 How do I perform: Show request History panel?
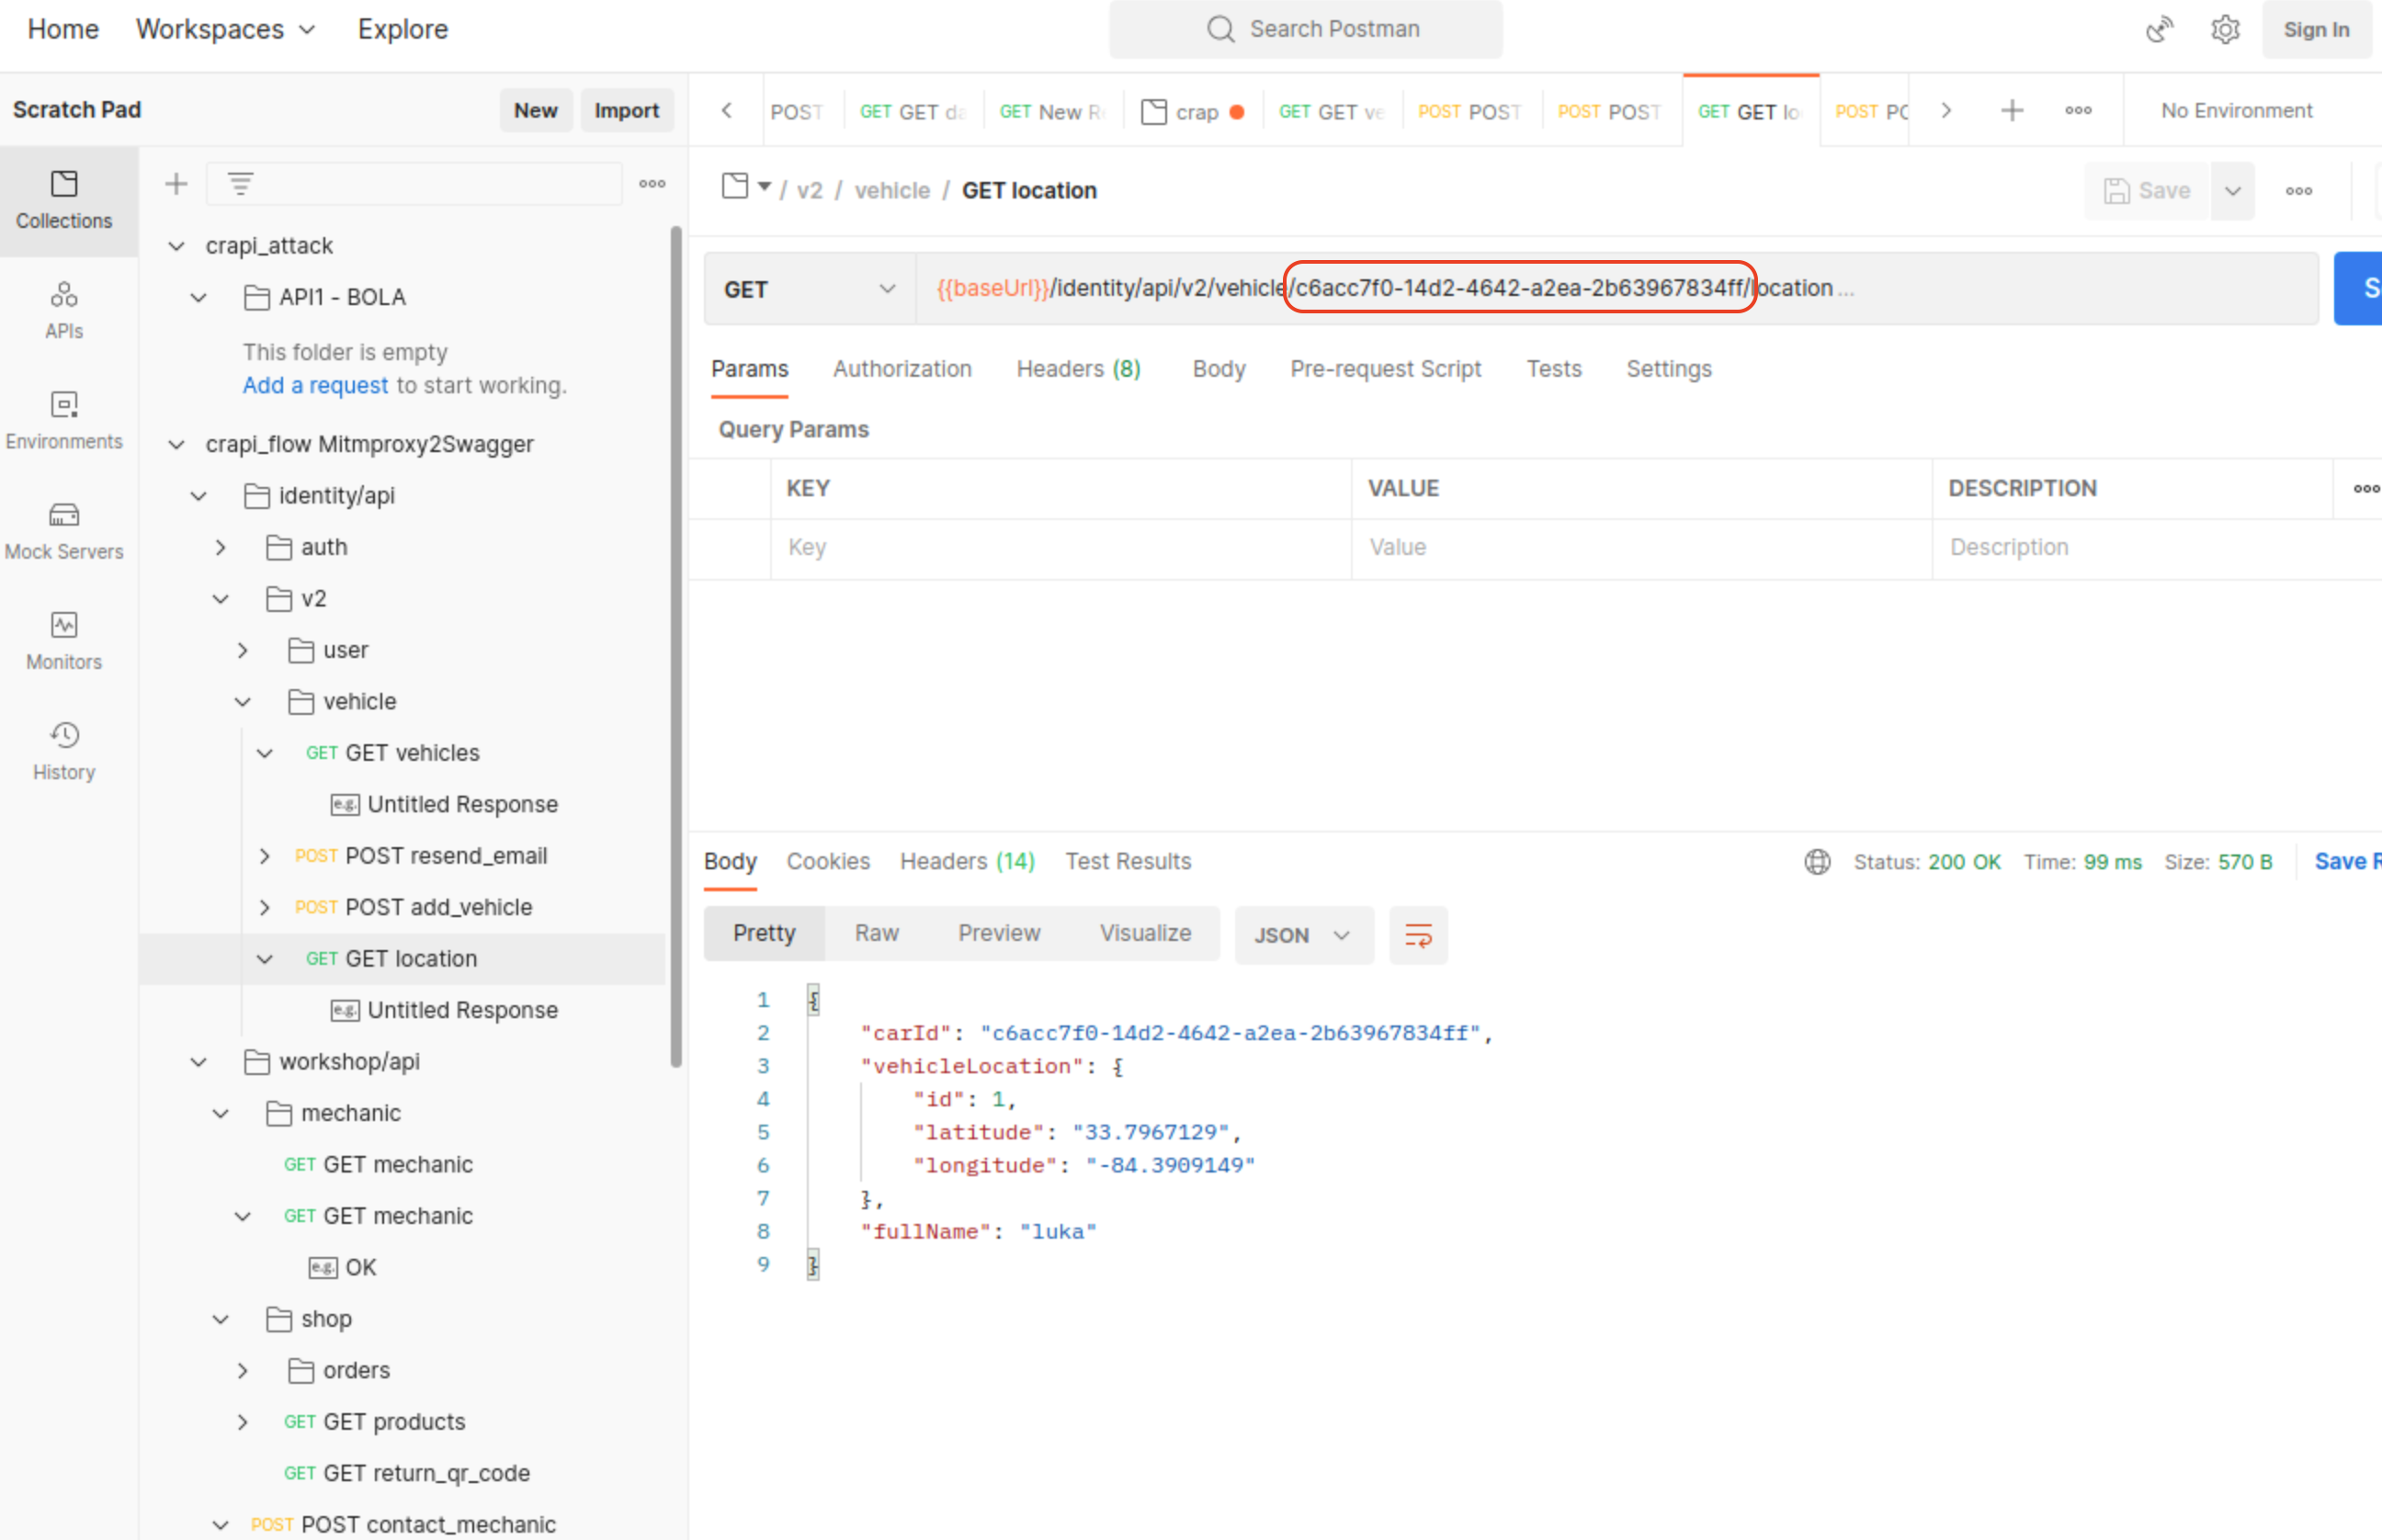tap(64, 750)
